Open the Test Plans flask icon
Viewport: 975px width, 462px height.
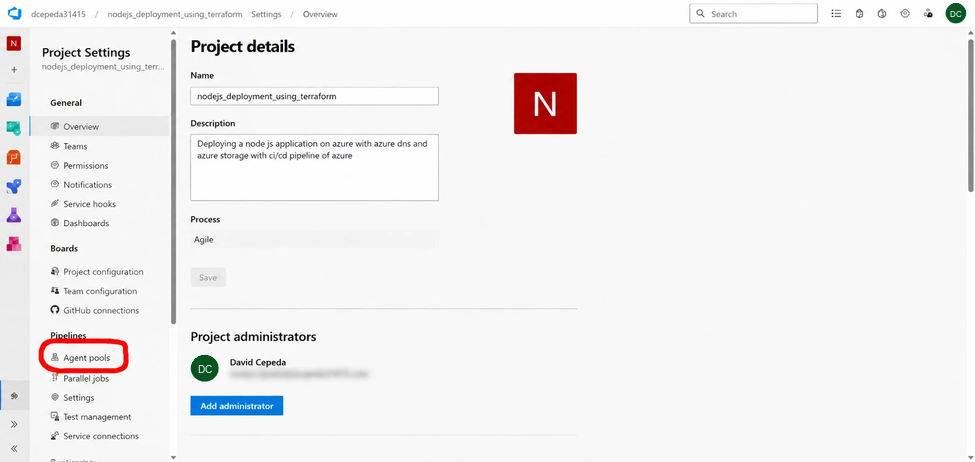coord(14,215)
